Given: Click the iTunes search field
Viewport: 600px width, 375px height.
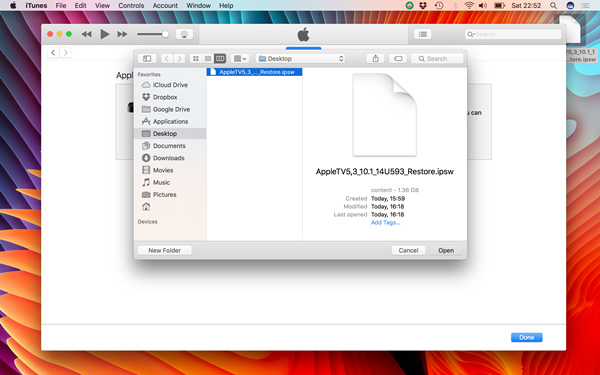Looking at the screenshot, I should [x=513, y=34].
